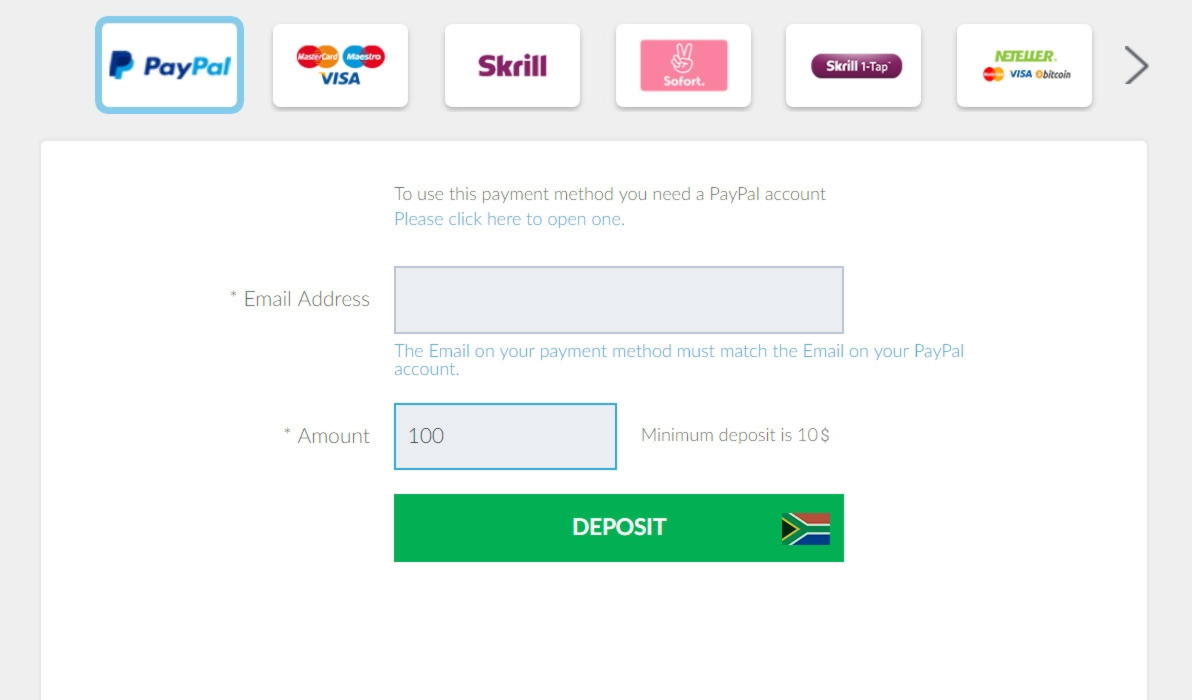
Task: Focus the Amount field showing 100
Action: [506, 436]
